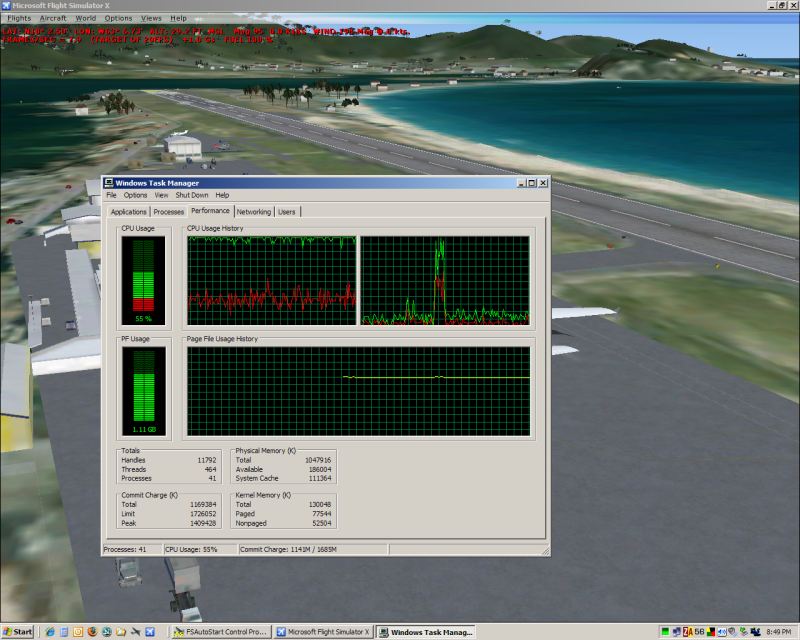
Task: Go to the Users tab
Action: click(x=287, y=212)
